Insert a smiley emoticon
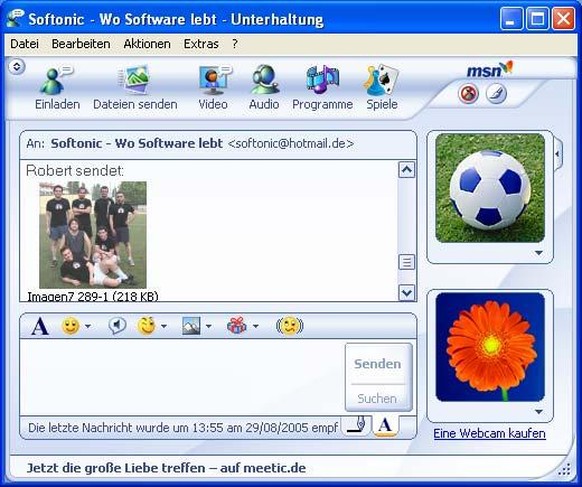582x487 pixels. click(71, 326)
